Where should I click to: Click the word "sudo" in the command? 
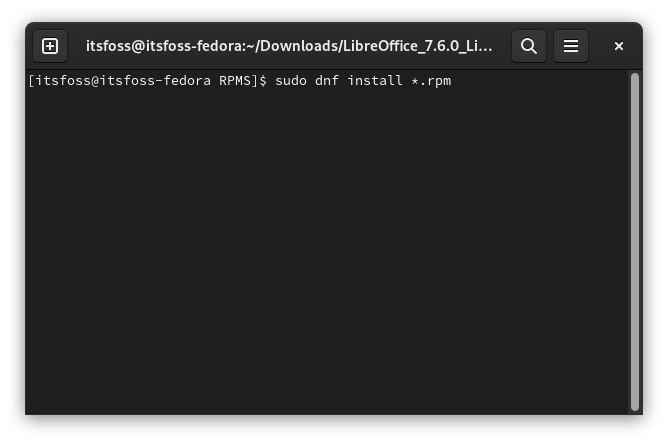click(287, 80)
